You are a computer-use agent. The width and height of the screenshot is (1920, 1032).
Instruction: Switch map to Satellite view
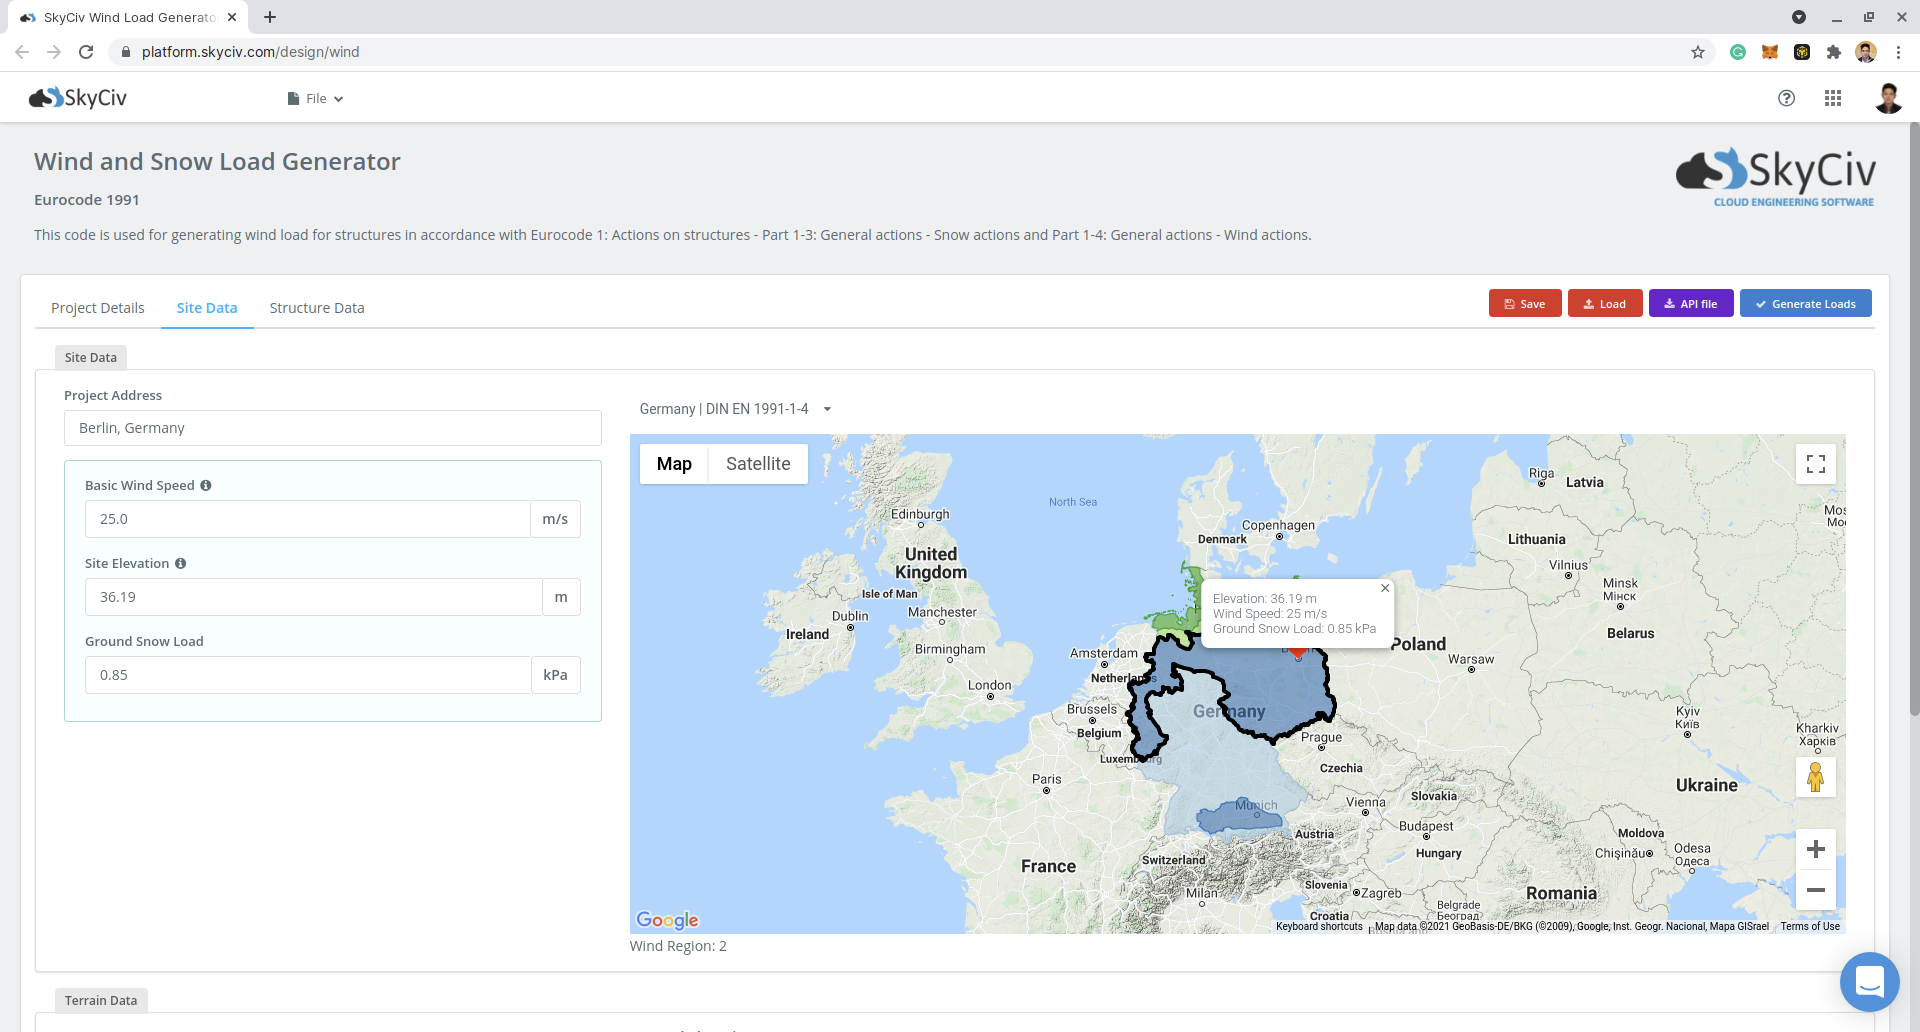[758, 464]
